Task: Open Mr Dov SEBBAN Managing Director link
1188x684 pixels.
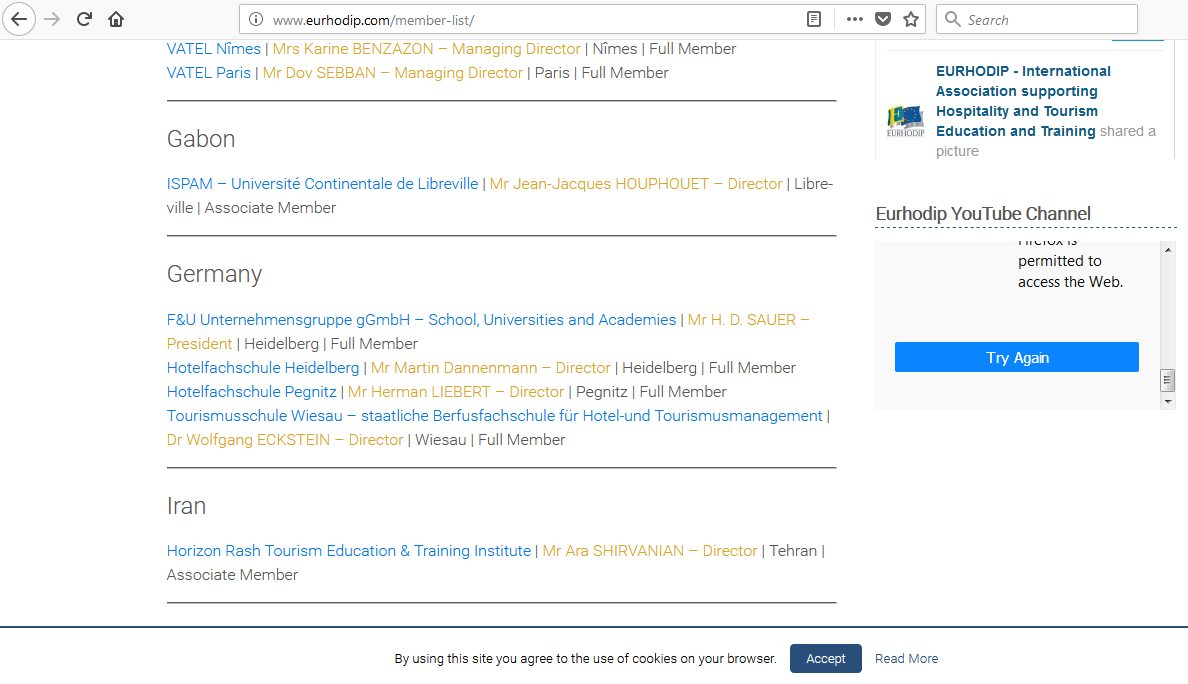Action: (392, 73)
